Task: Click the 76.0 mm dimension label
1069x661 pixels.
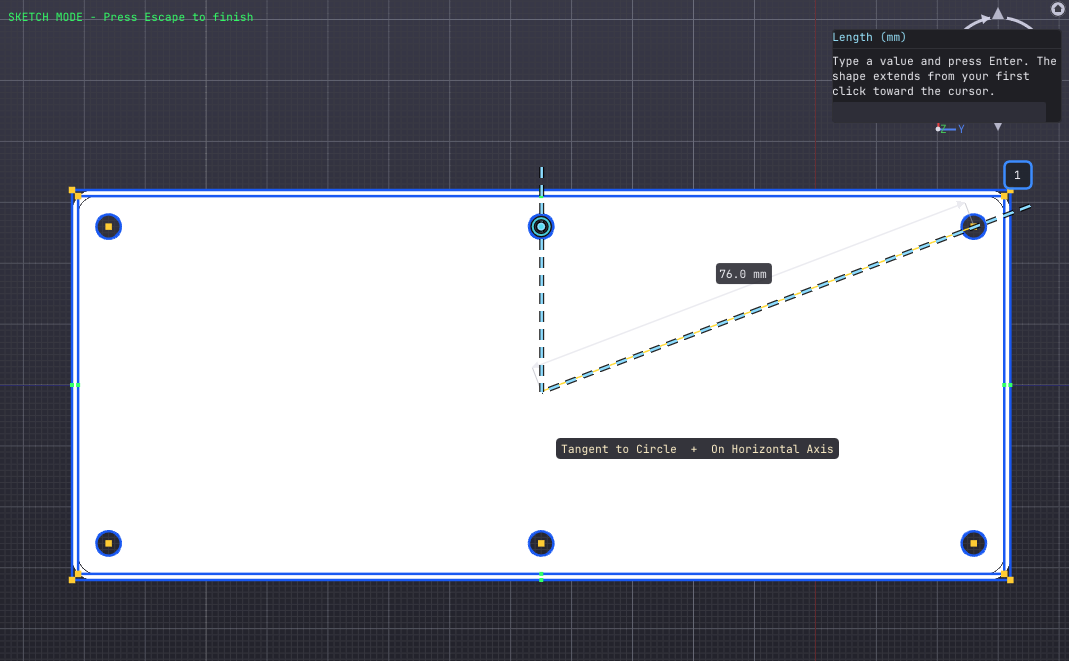Action: [743, 274]
